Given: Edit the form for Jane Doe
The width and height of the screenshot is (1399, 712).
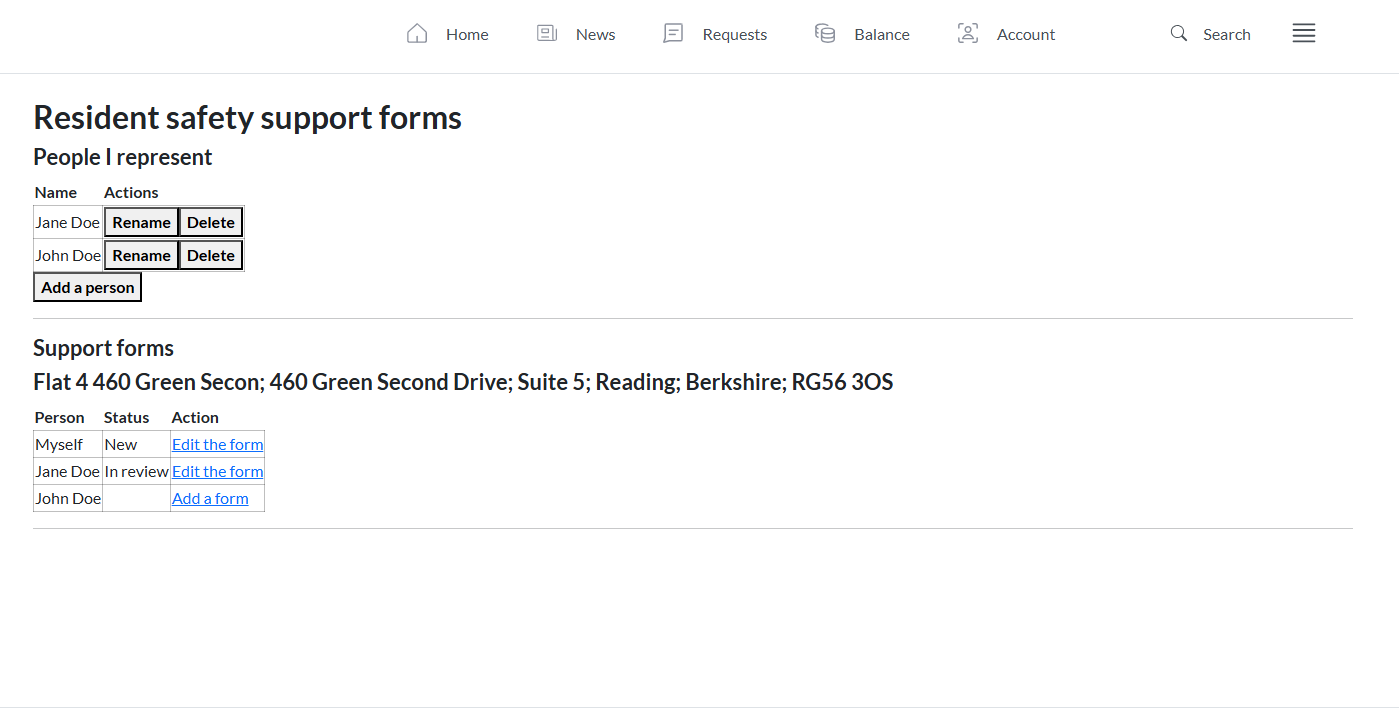Looking at the screenshot, I should [x=217, y=471].
